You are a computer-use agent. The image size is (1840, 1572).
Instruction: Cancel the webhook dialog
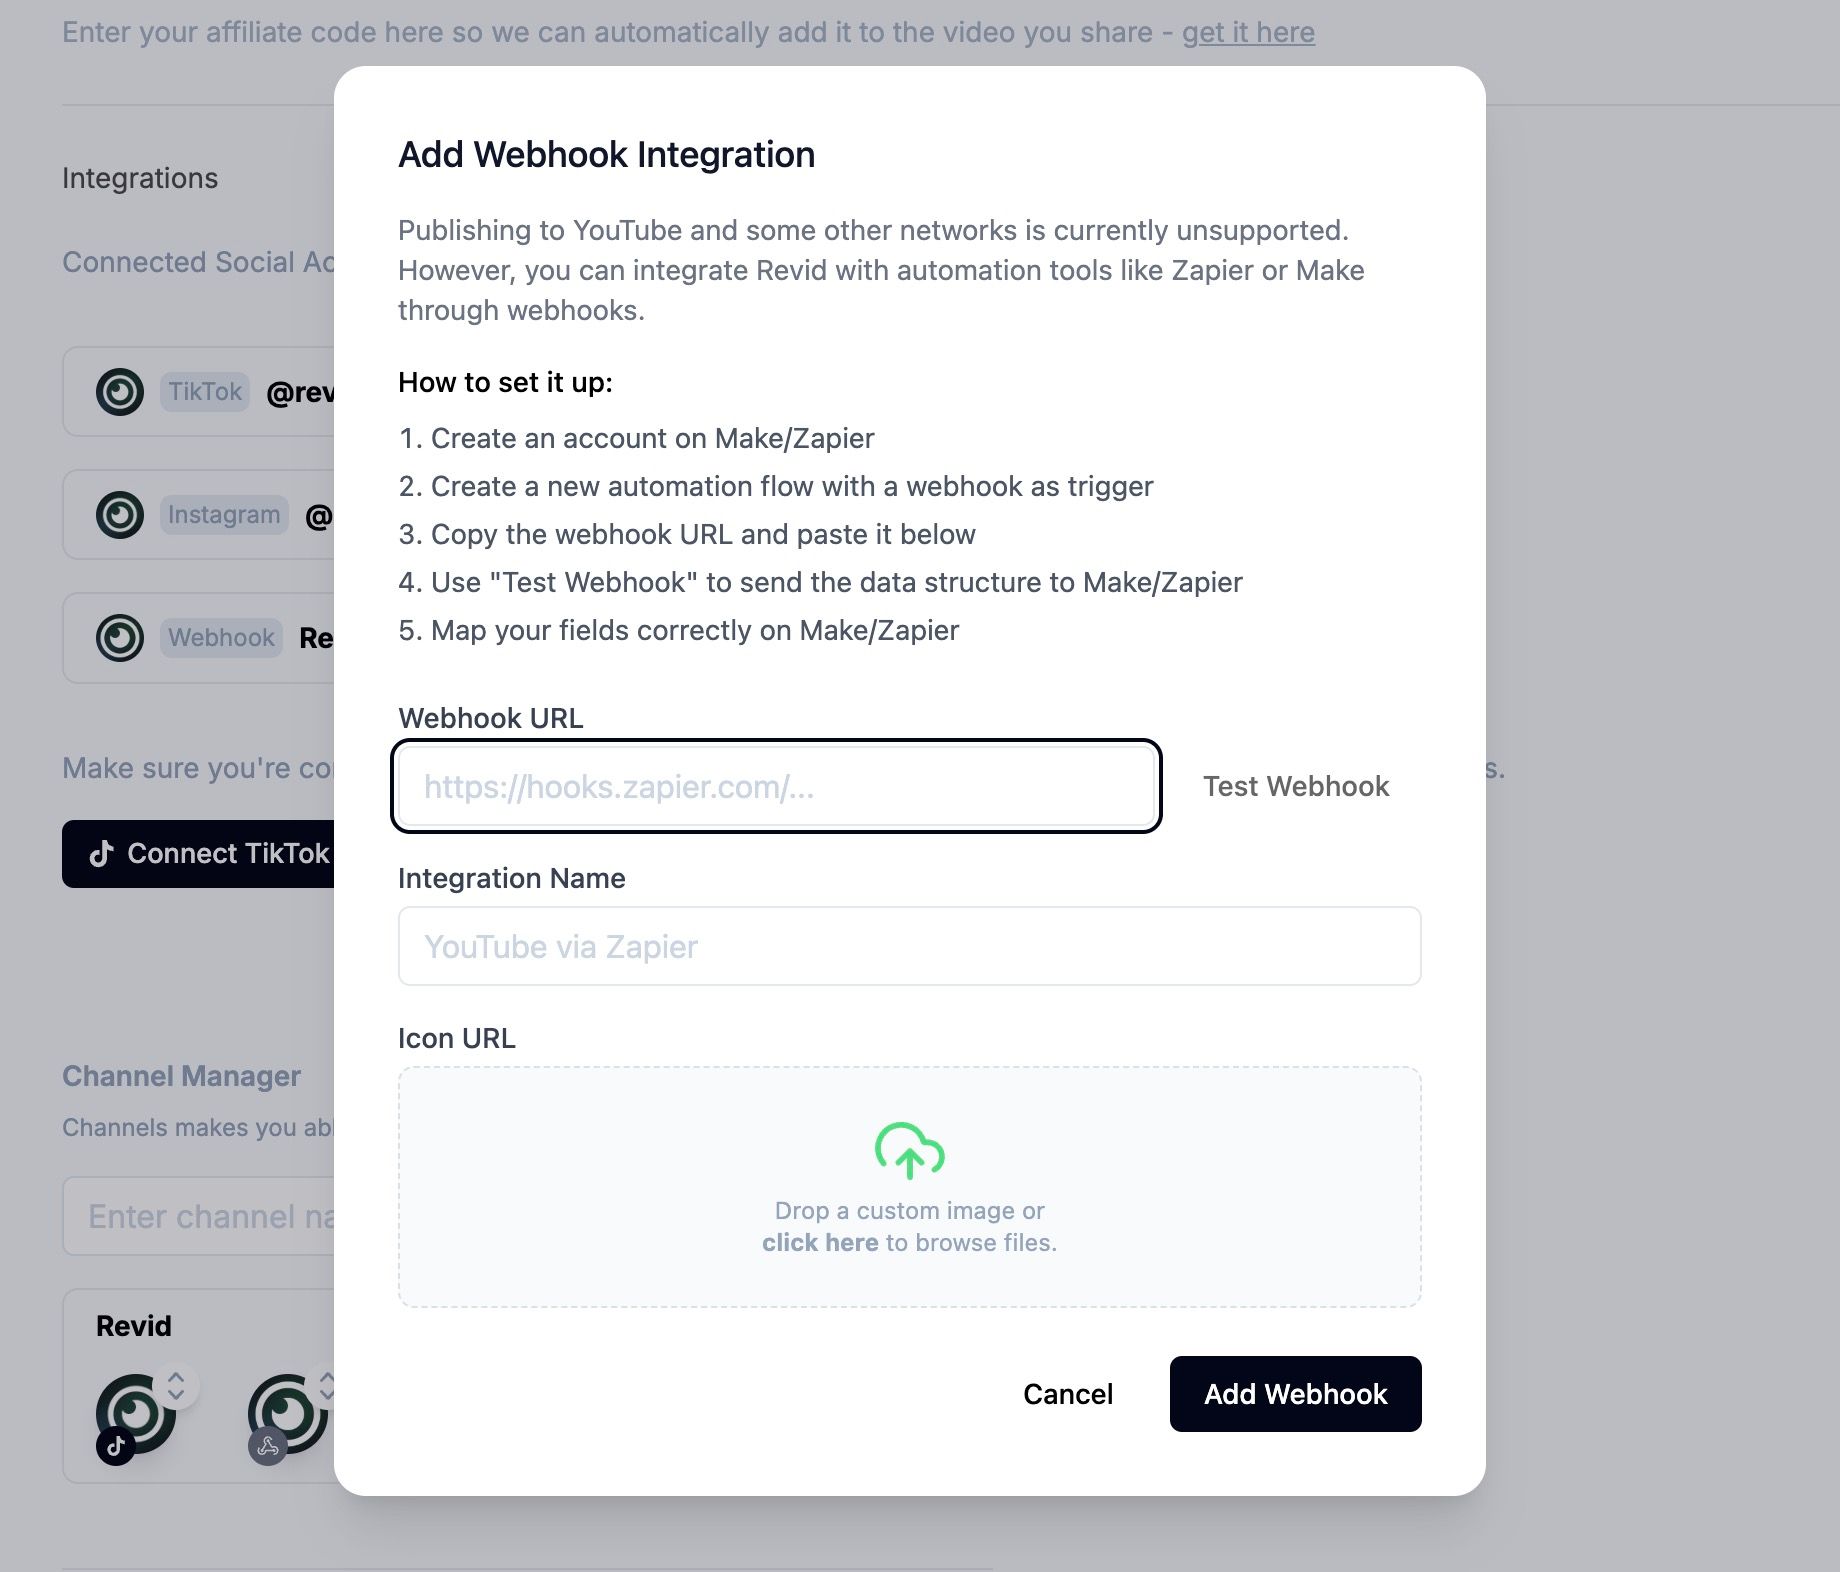click(x=1067, y=1394)
